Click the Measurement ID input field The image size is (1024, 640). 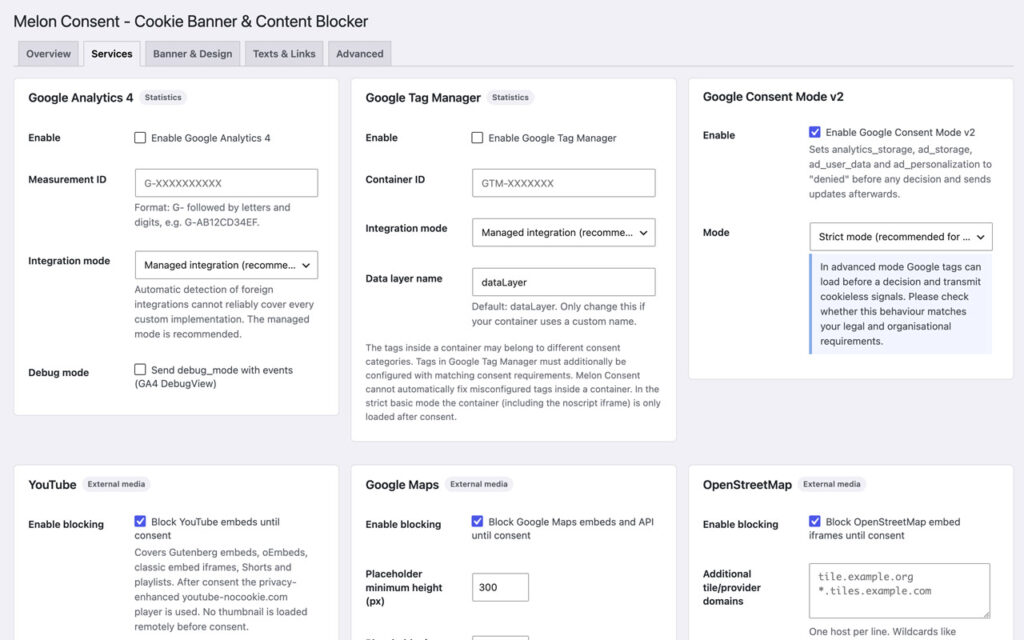coord(226,183)
